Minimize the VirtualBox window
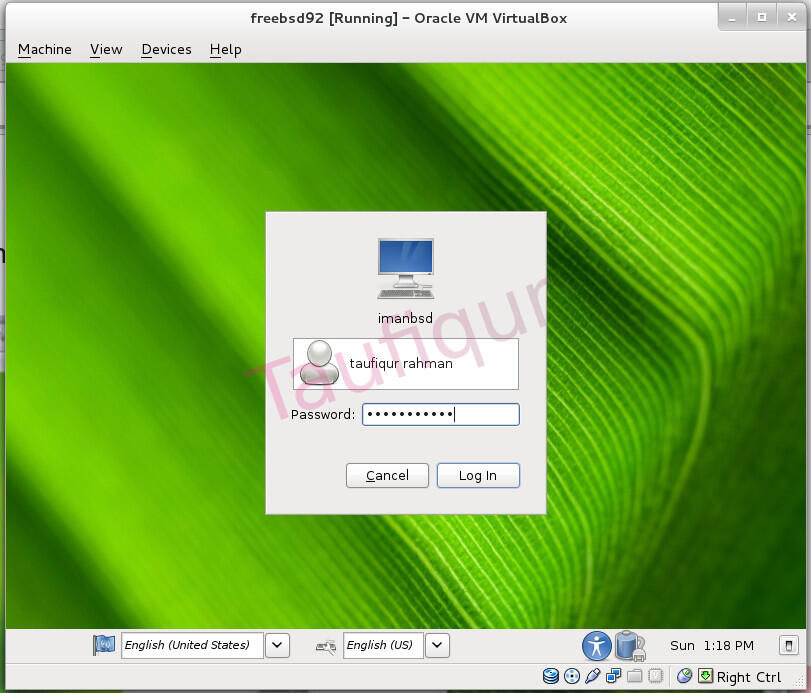The height and width of the screenshot is (693, 811). pyautogui.click(x=732, y=18)
